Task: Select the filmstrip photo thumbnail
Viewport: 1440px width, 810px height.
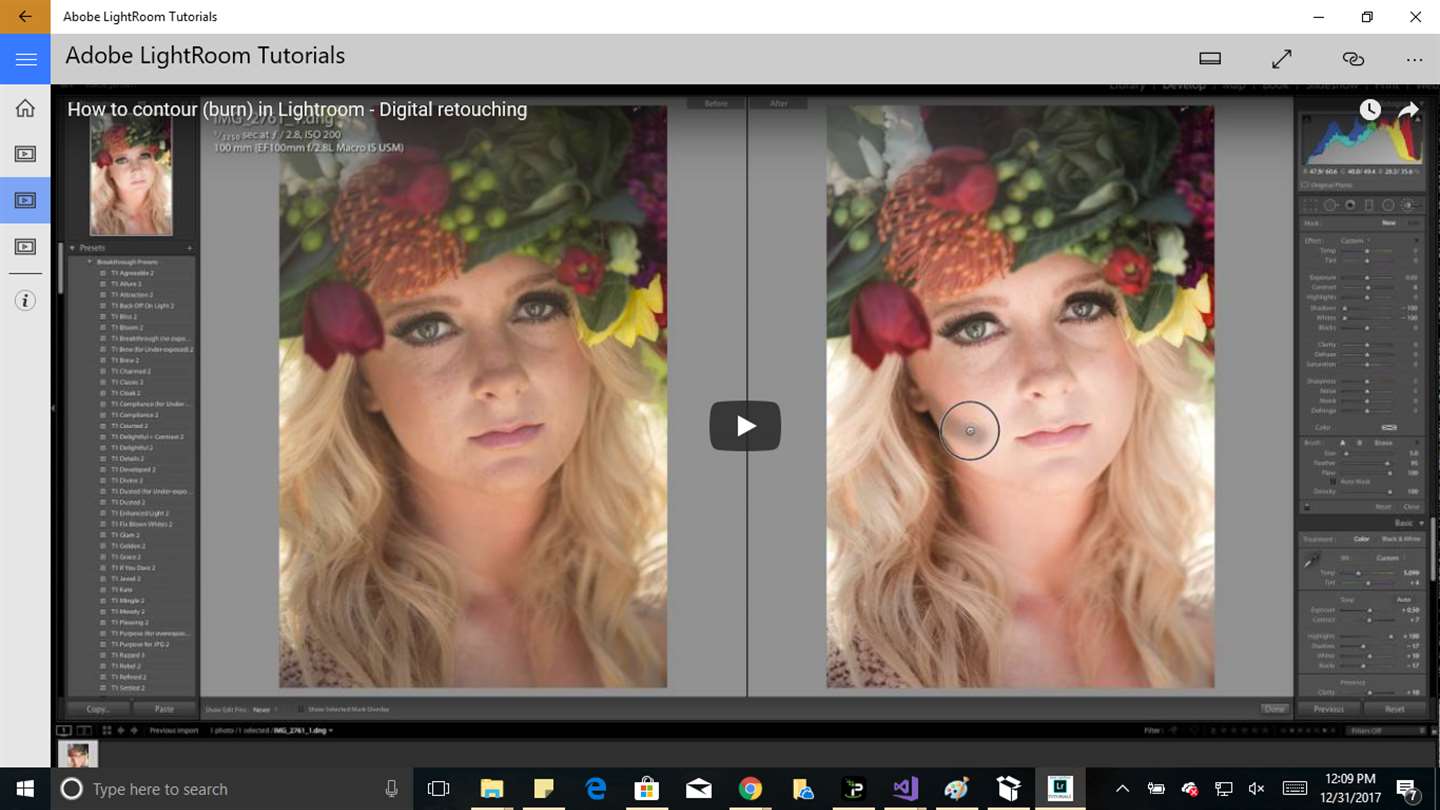Action: click(x=78, y=755)
